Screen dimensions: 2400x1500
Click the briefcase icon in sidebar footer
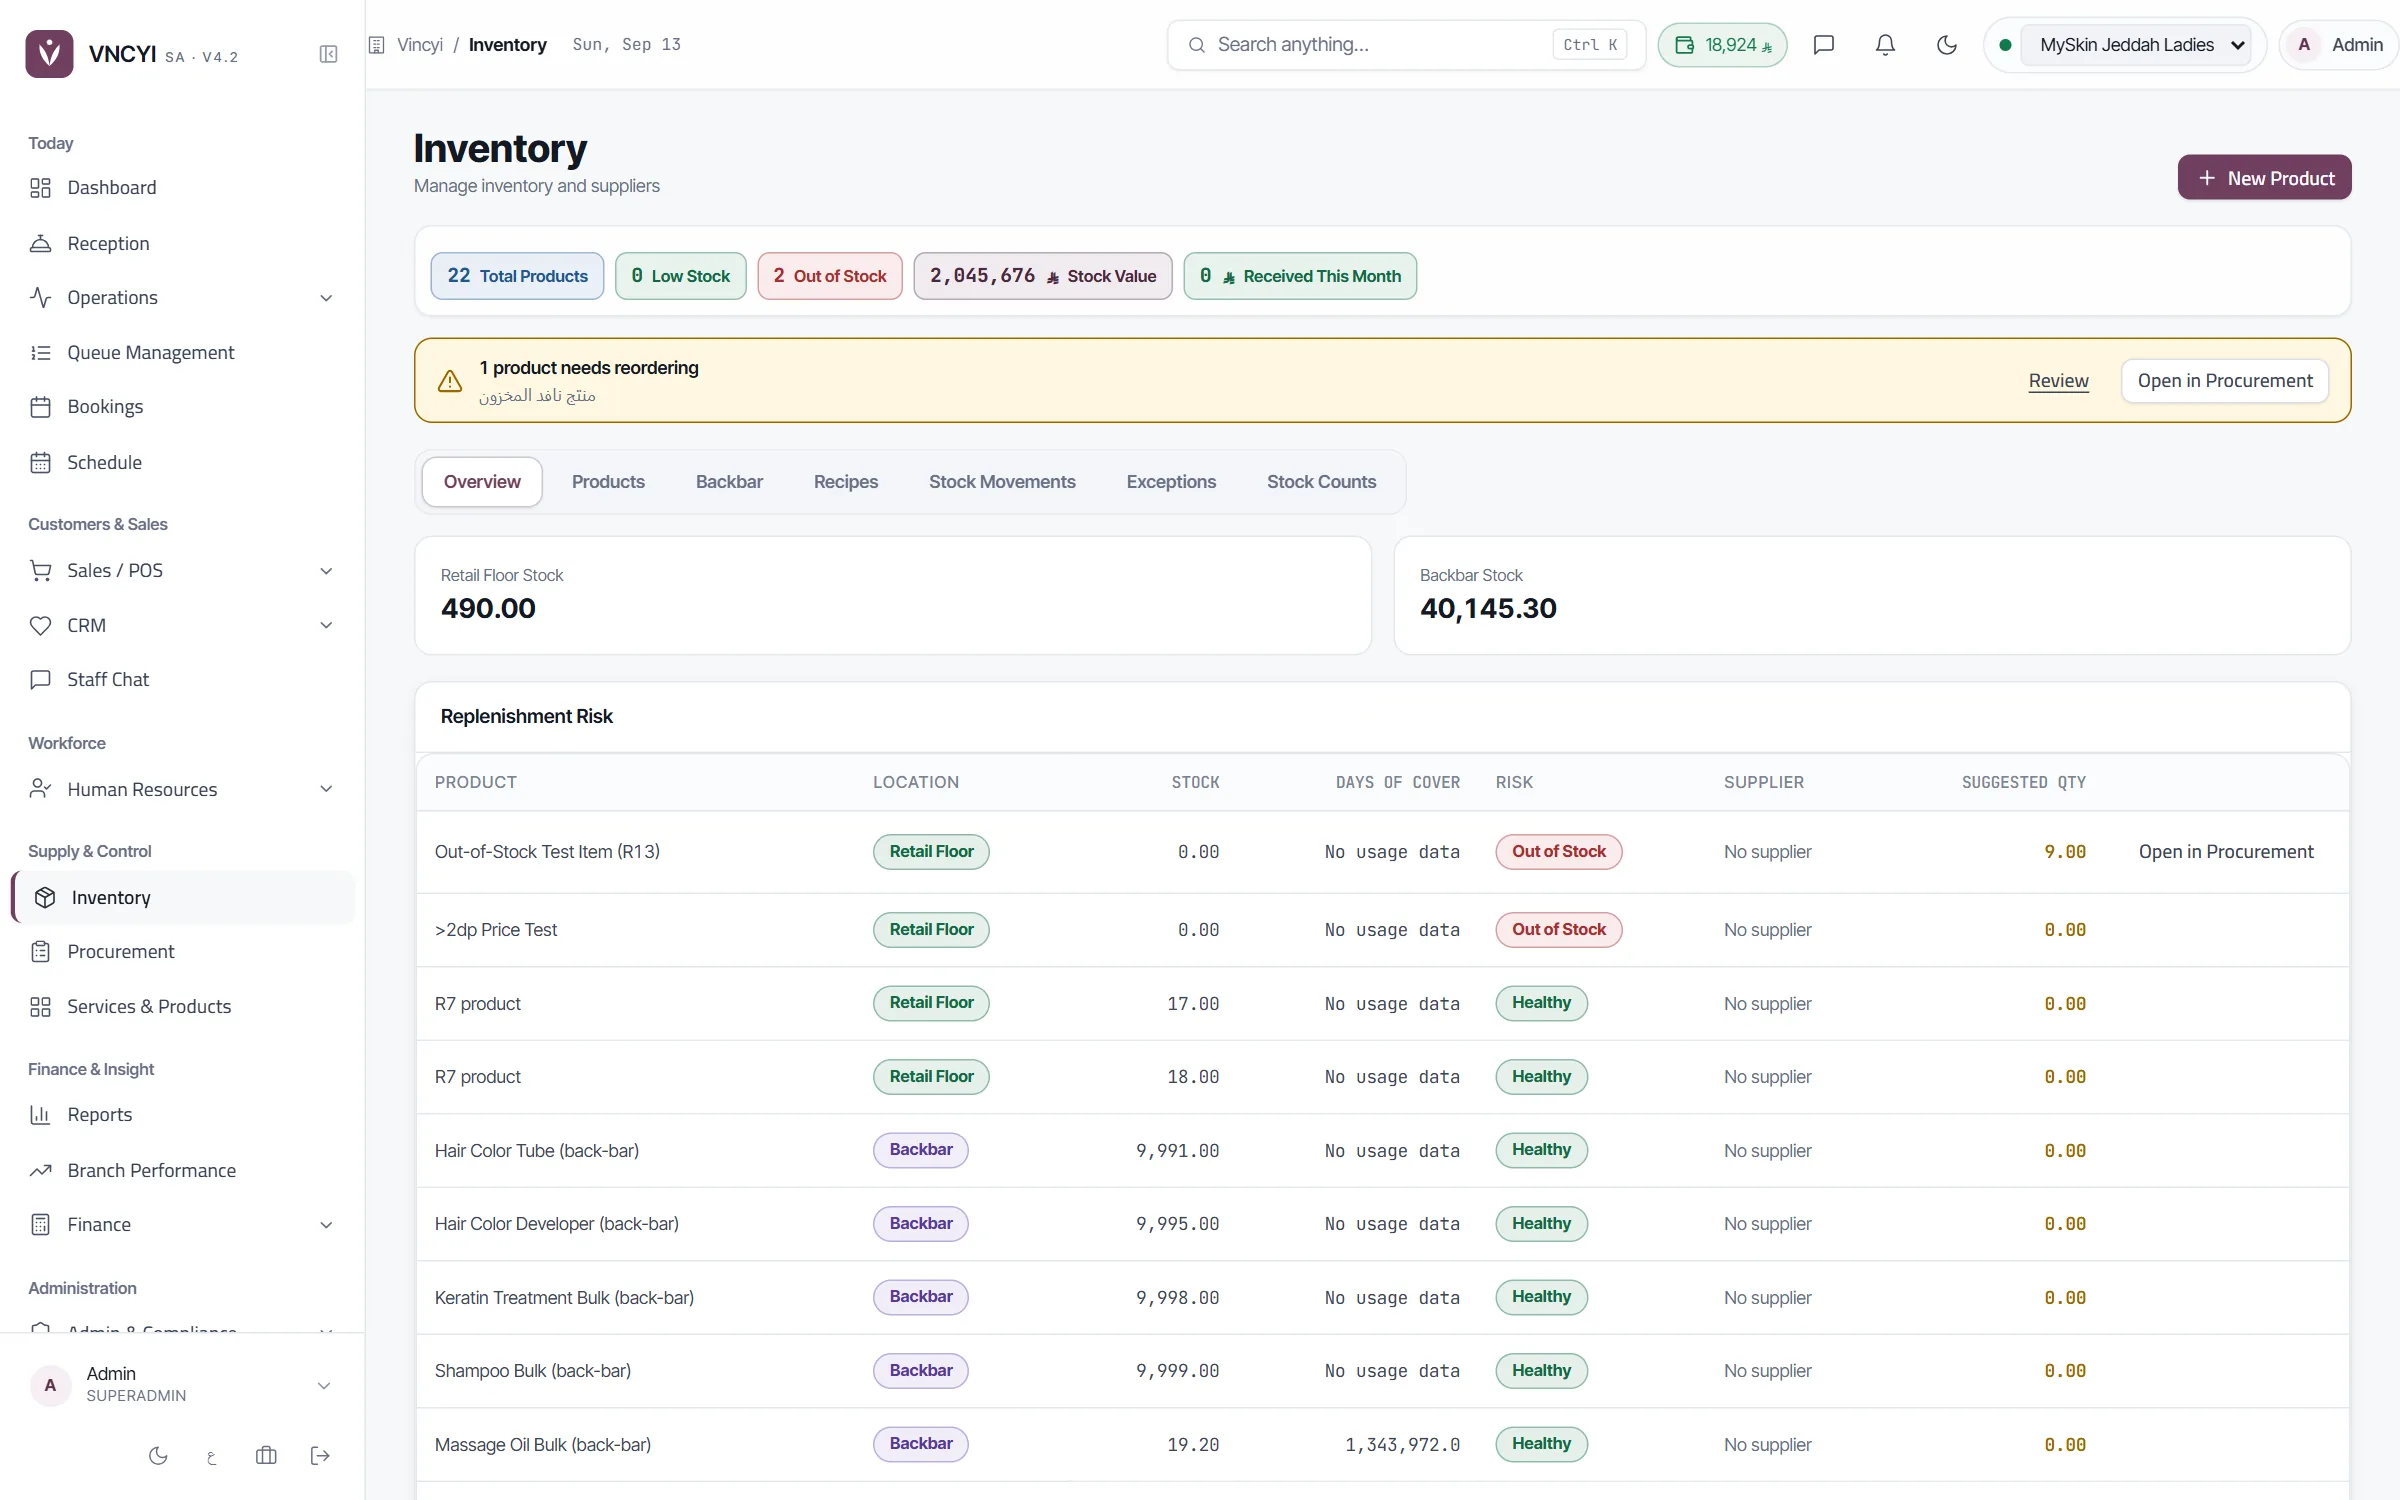pyautogui.click(x=266, y=1456)
